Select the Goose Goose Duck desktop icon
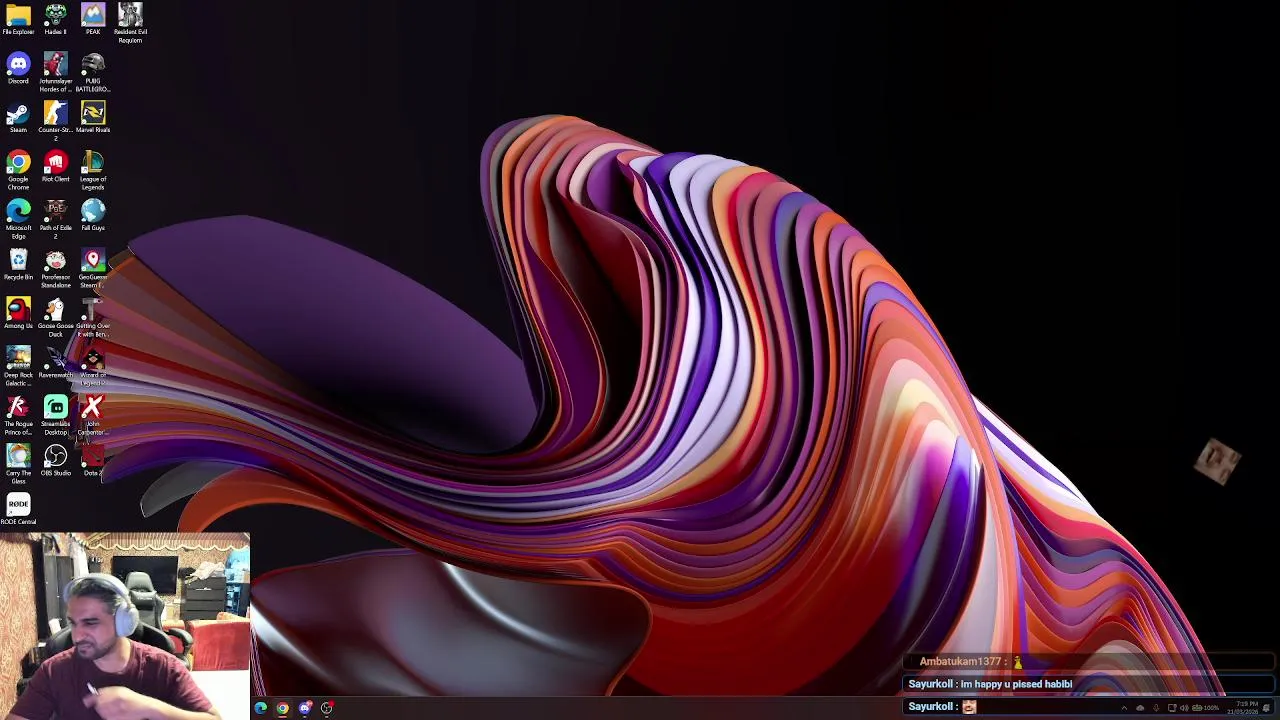1280x720 pixels. click(x=55, y=317)
